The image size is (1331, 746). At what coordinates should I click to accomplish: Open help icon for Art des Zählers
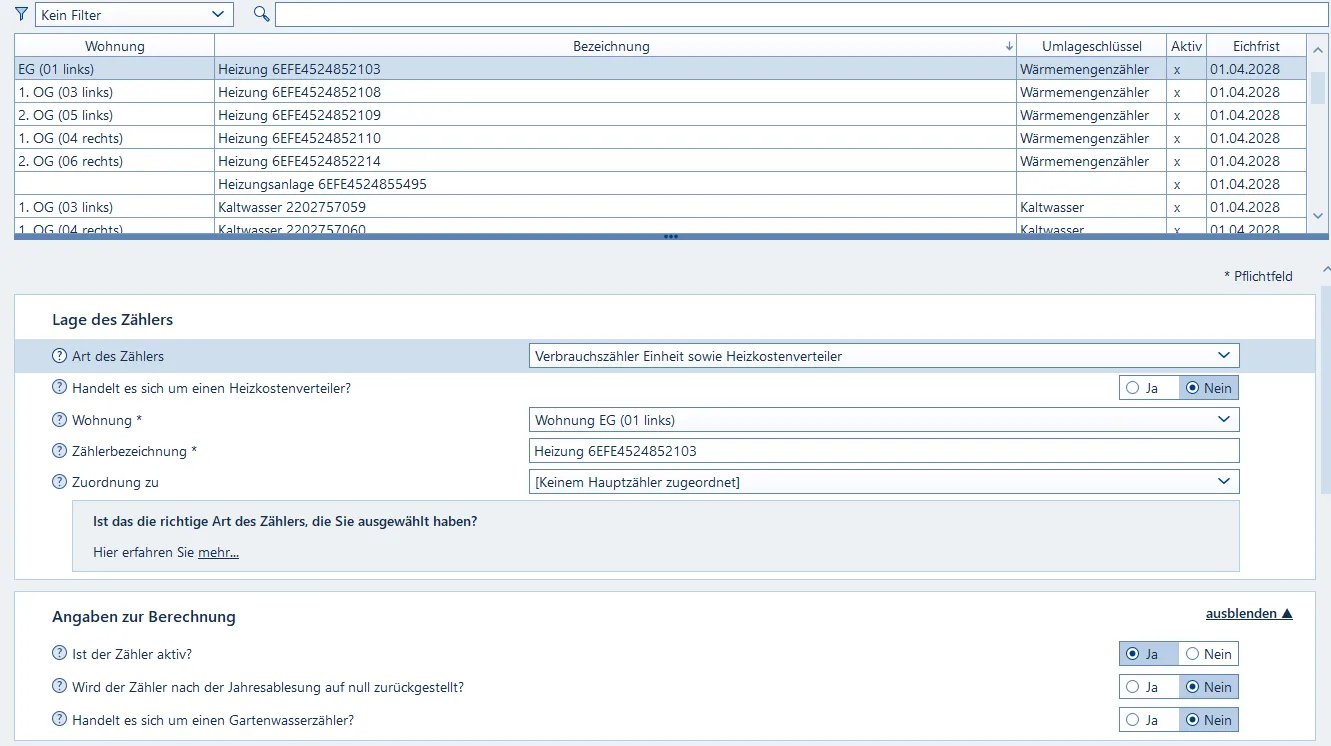coord(59,356)
